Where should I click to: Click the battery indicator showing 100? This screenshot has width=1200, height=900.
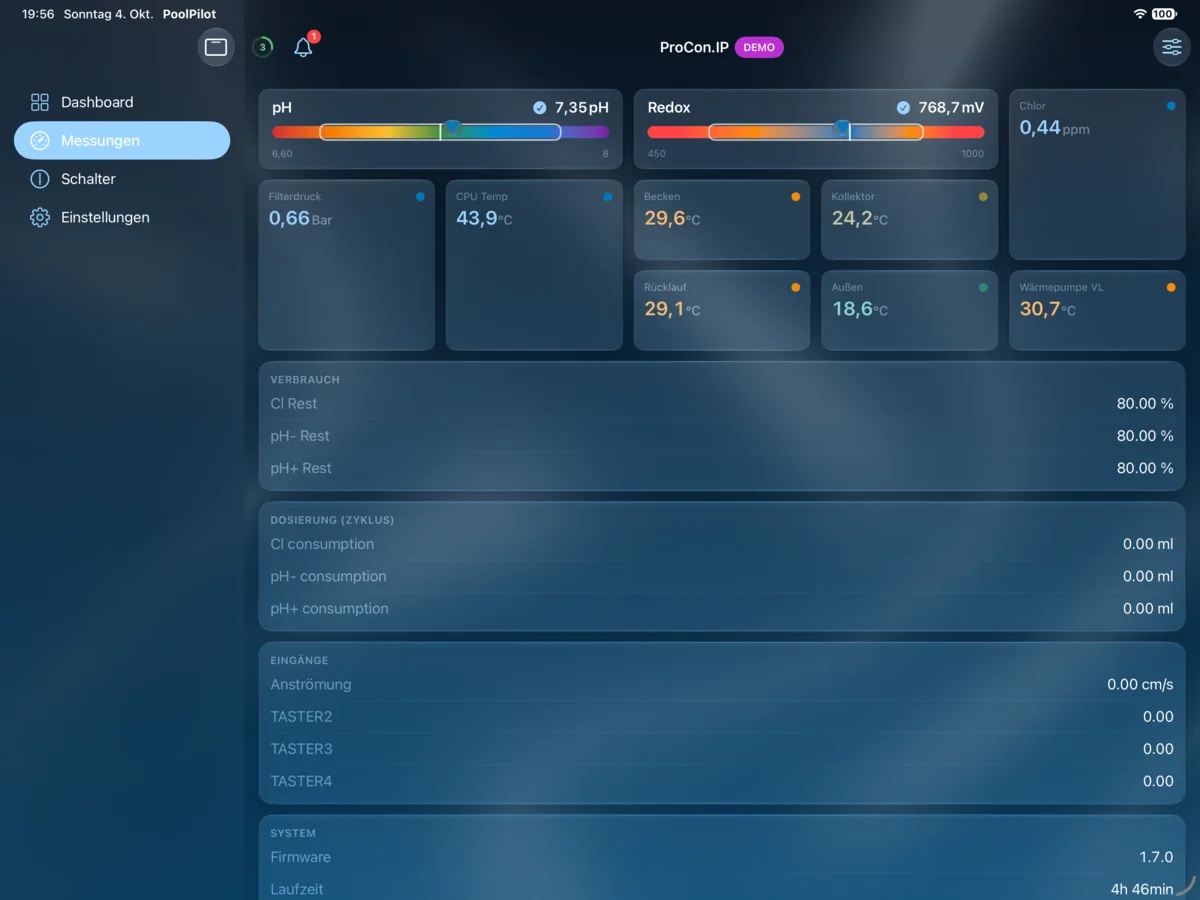pyautogui.click(x=1164, y=14)
